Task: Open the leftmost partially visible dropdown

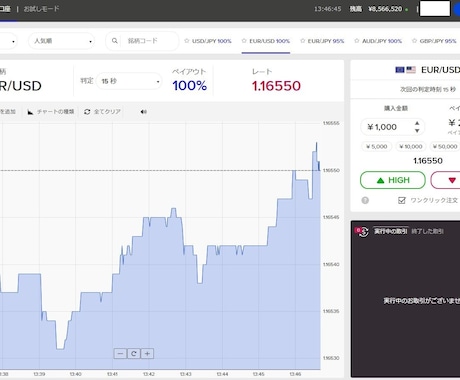Action: [8, 41]
